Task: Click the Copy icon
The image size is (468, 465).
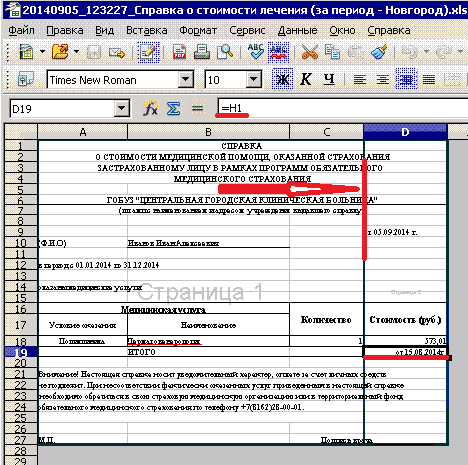Action: pos(332,52)
